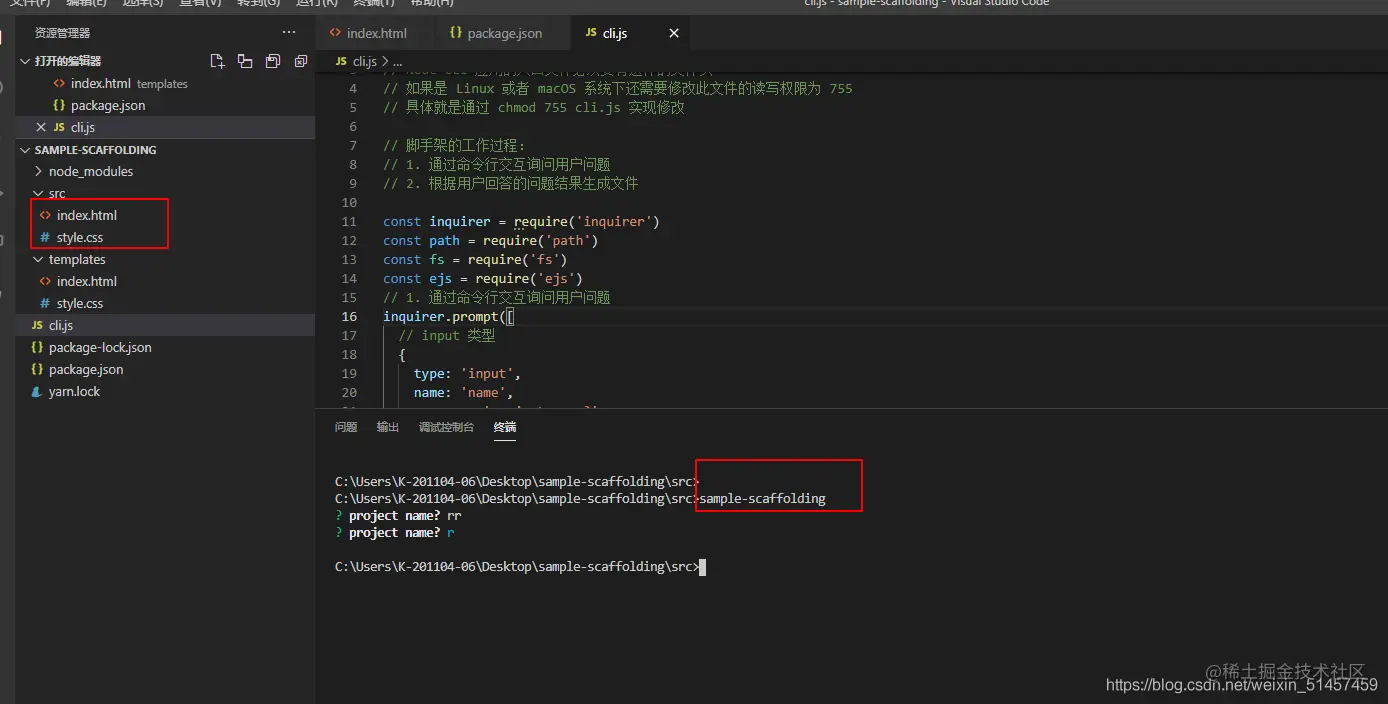Close cli.js in the open editors list
The width and height of the screenshot is (1388, 704).
[x=41, y=127]
